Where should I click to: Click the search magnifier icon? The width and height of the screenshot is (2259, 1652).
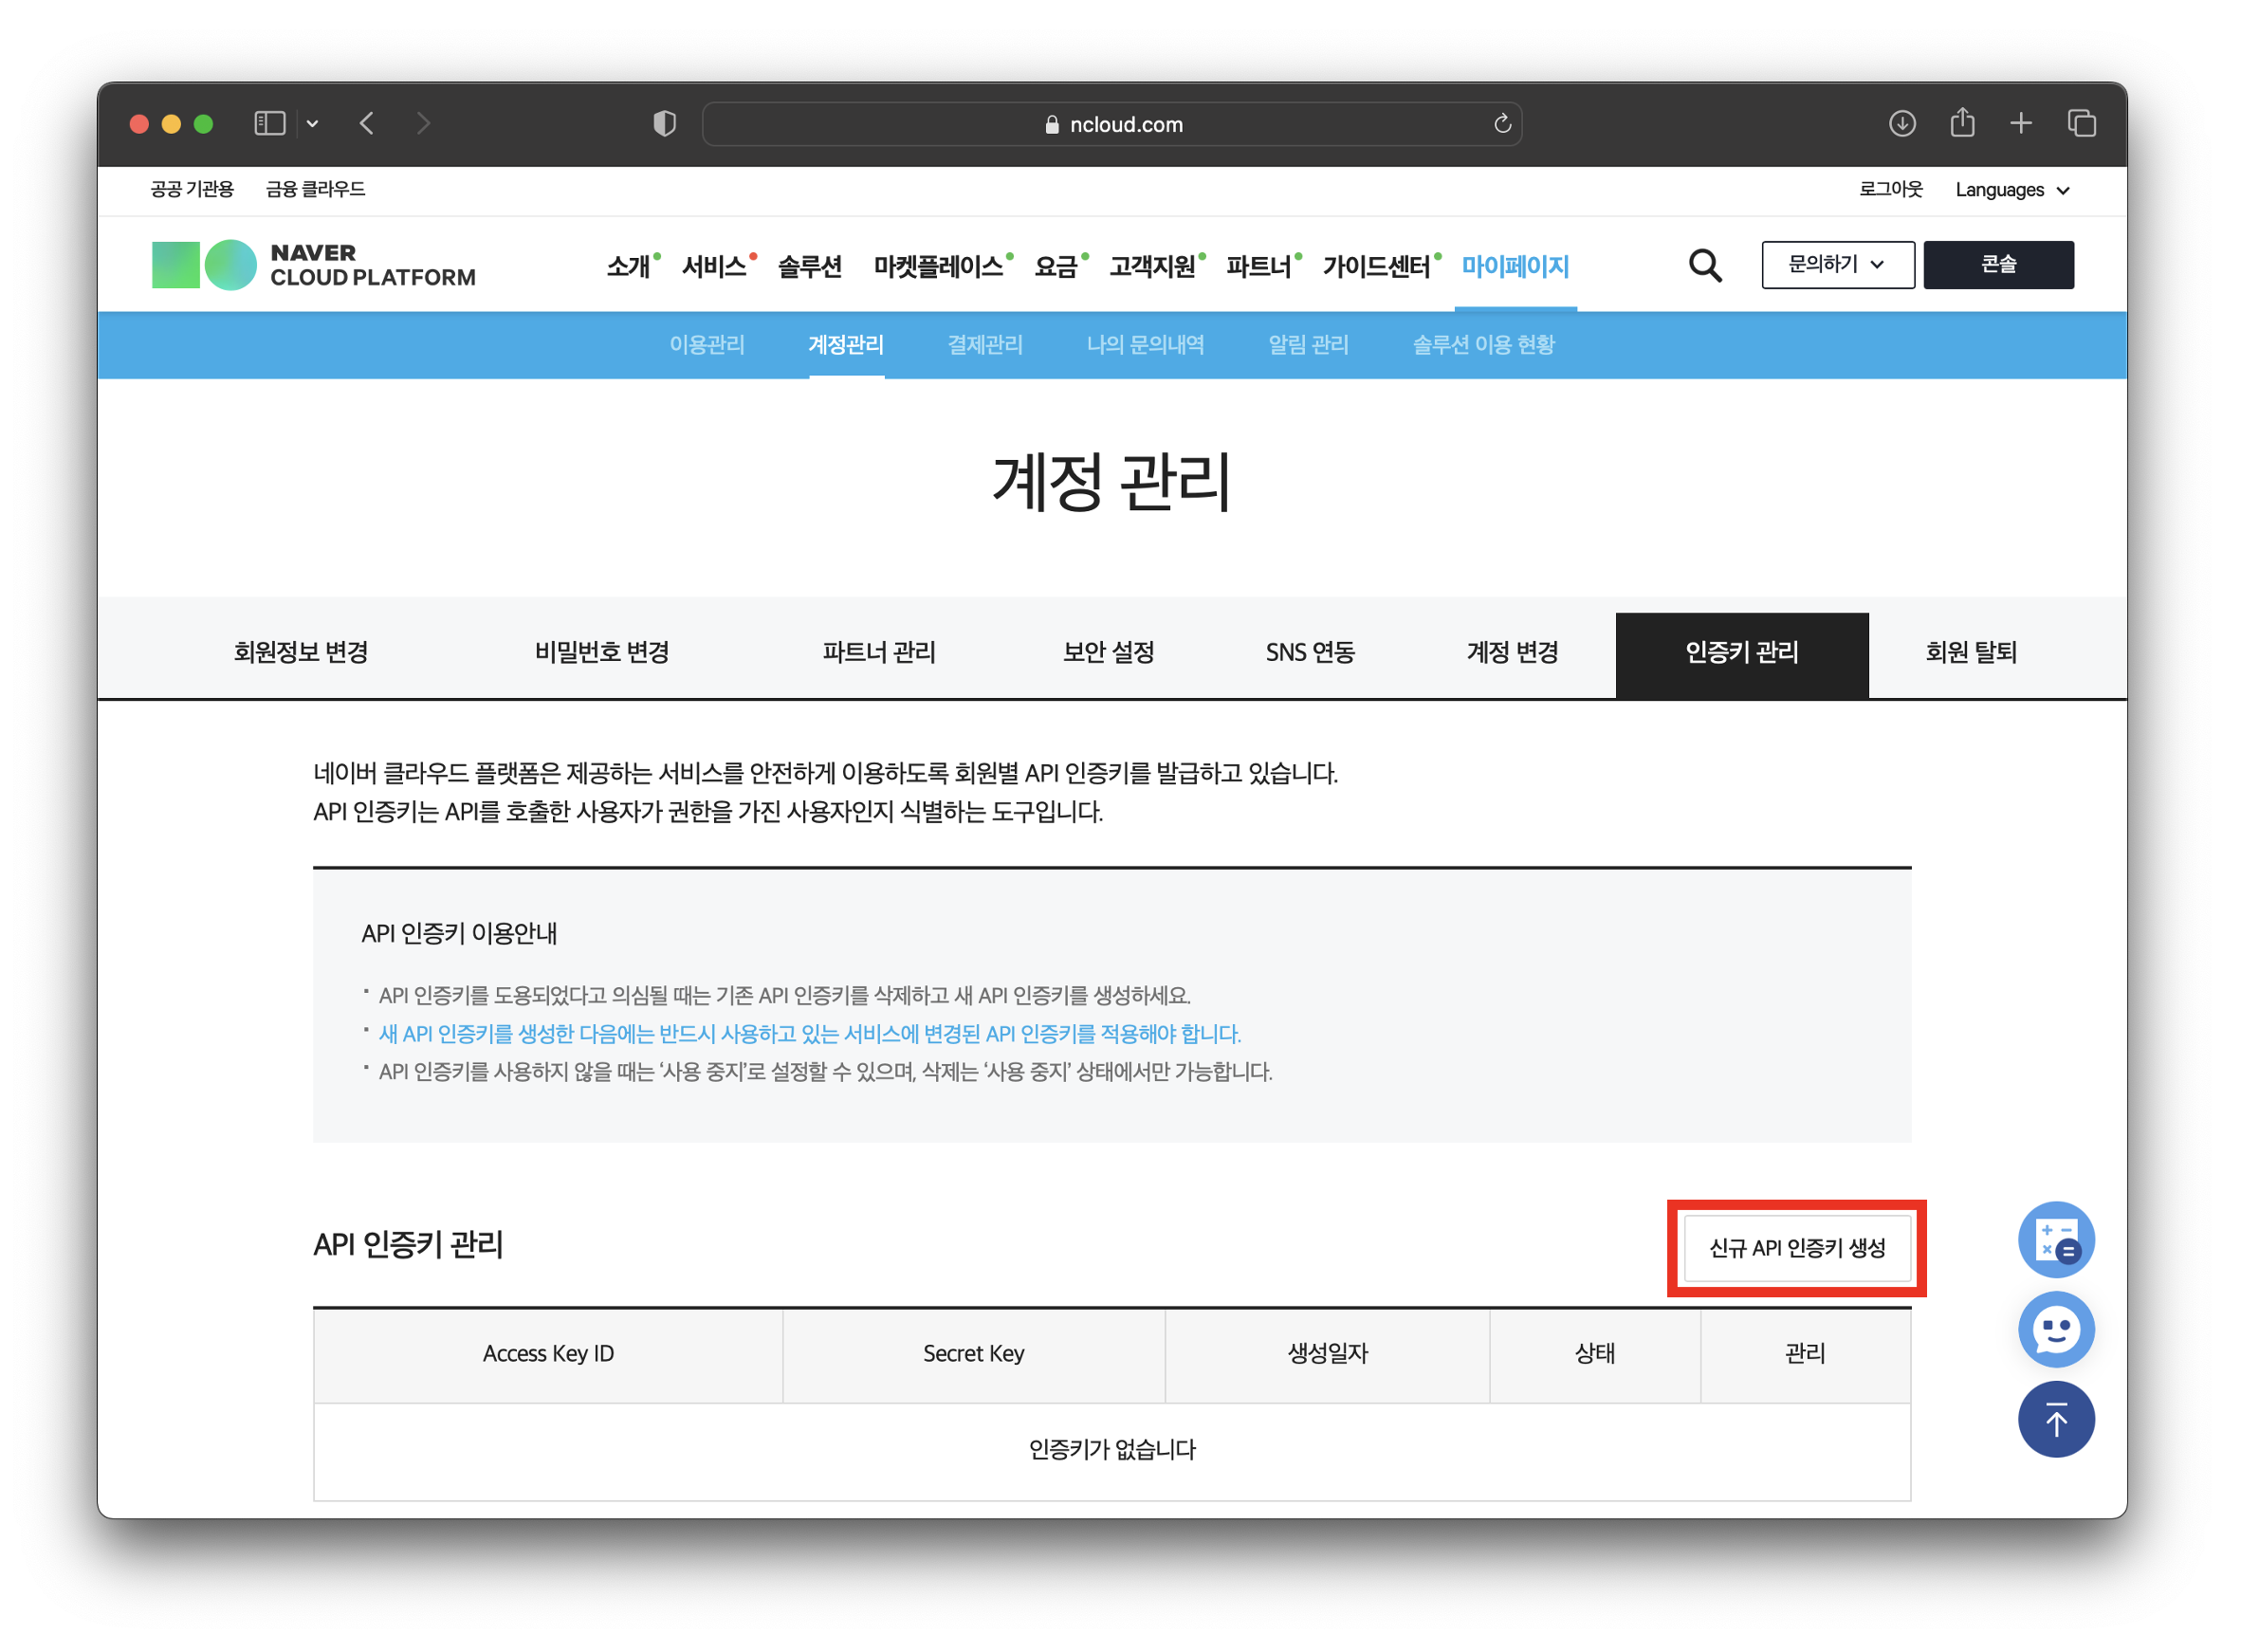click(1704, 265)
